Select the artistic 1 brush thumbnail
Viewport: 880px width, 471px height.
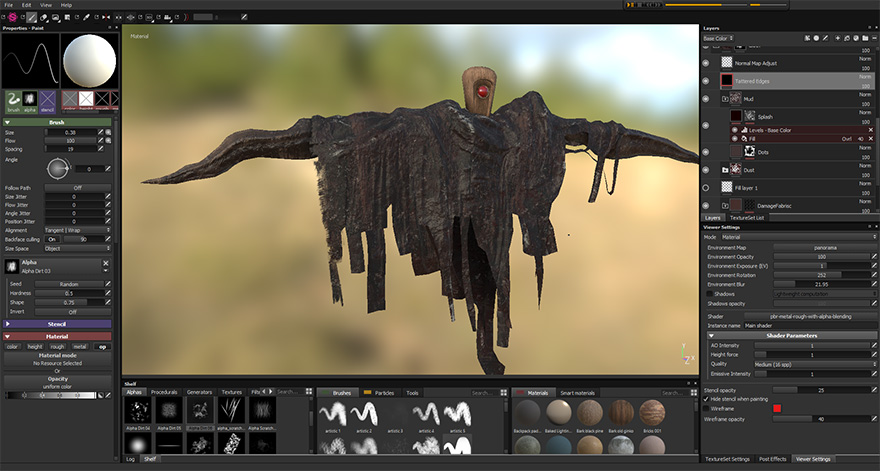pyautogui.click(x=333, y=415)
